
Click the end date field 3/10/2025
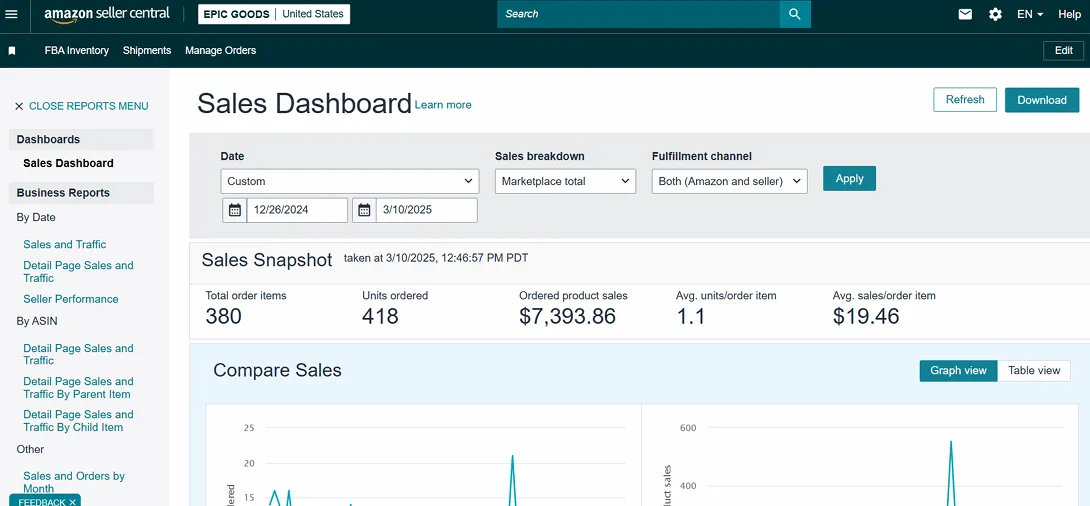click(x=426, y=210)
